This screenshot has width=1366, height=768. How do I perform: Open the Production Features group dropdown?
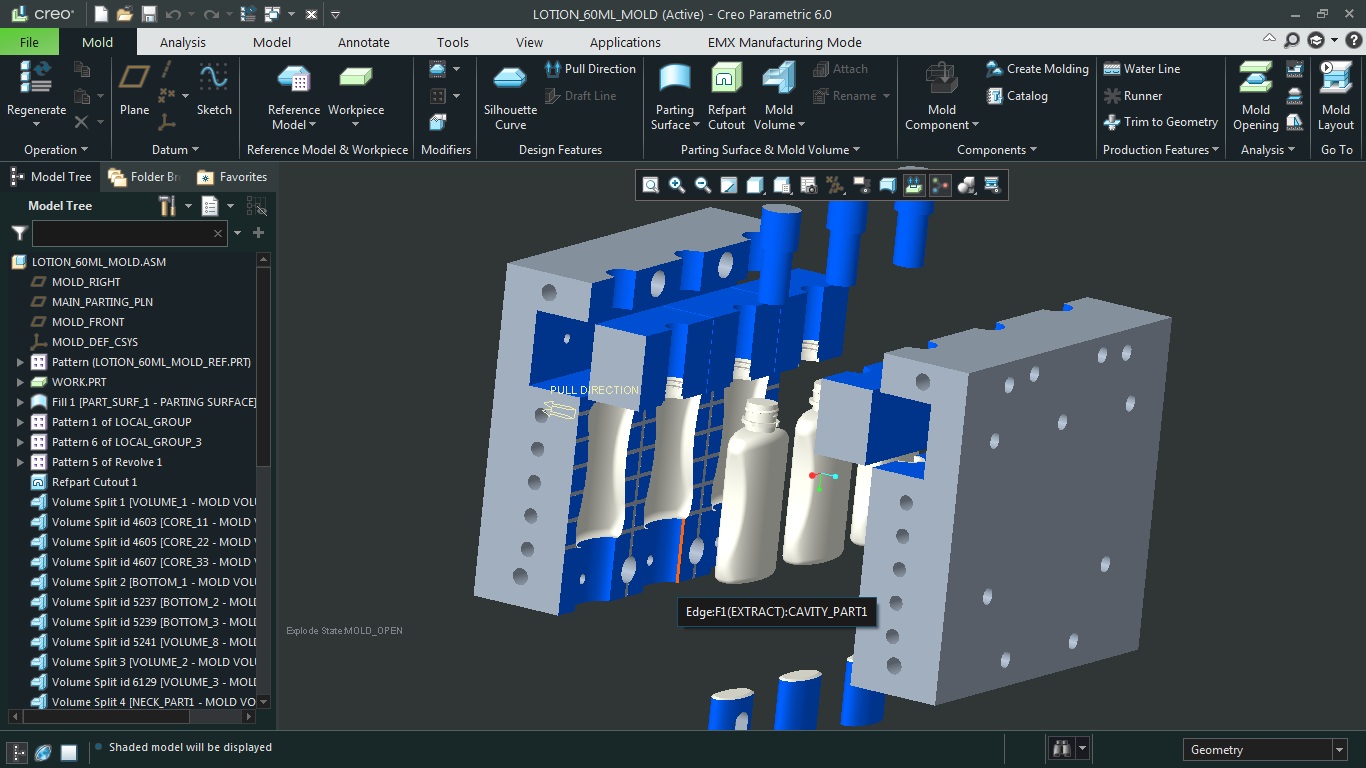[x=1161, y=150]
